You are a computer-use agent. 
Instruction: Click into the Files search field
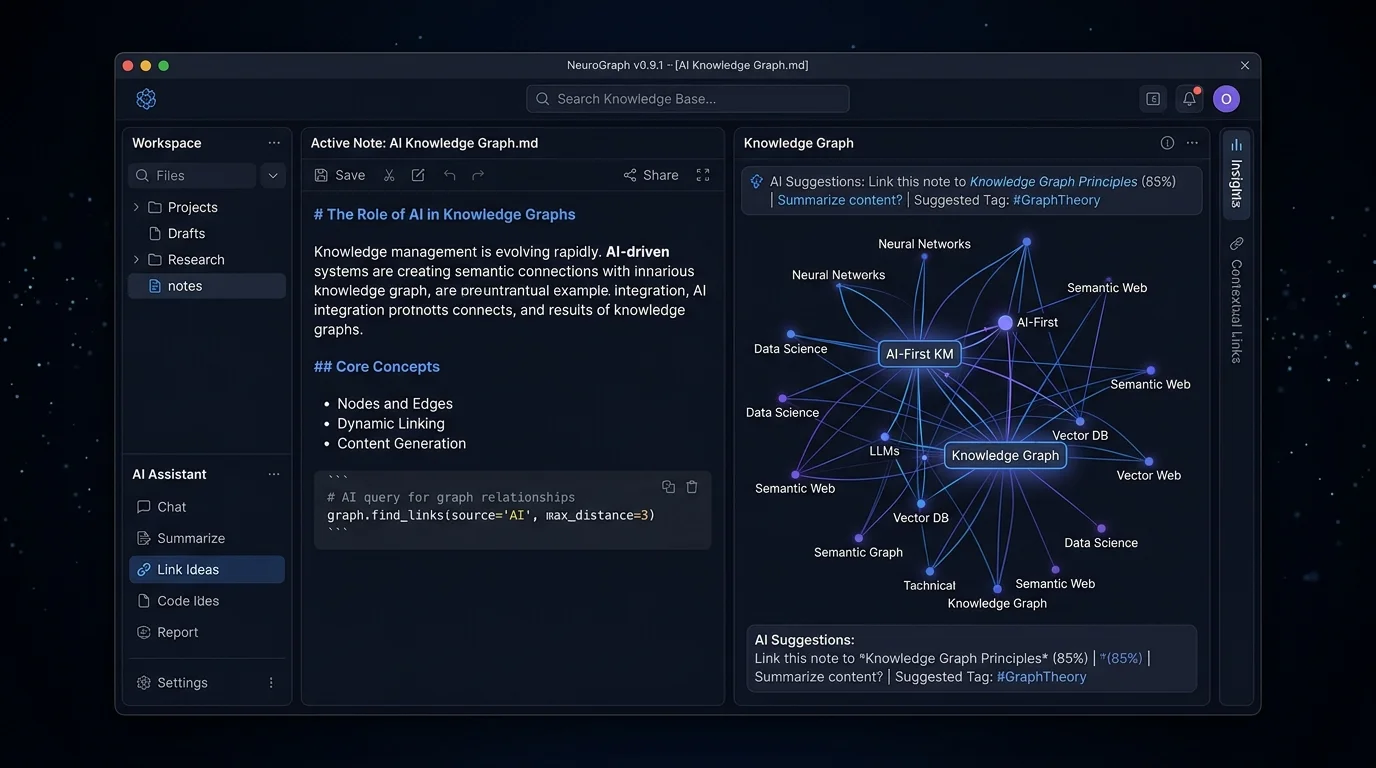pyautogui.click(x=192, y=175)
